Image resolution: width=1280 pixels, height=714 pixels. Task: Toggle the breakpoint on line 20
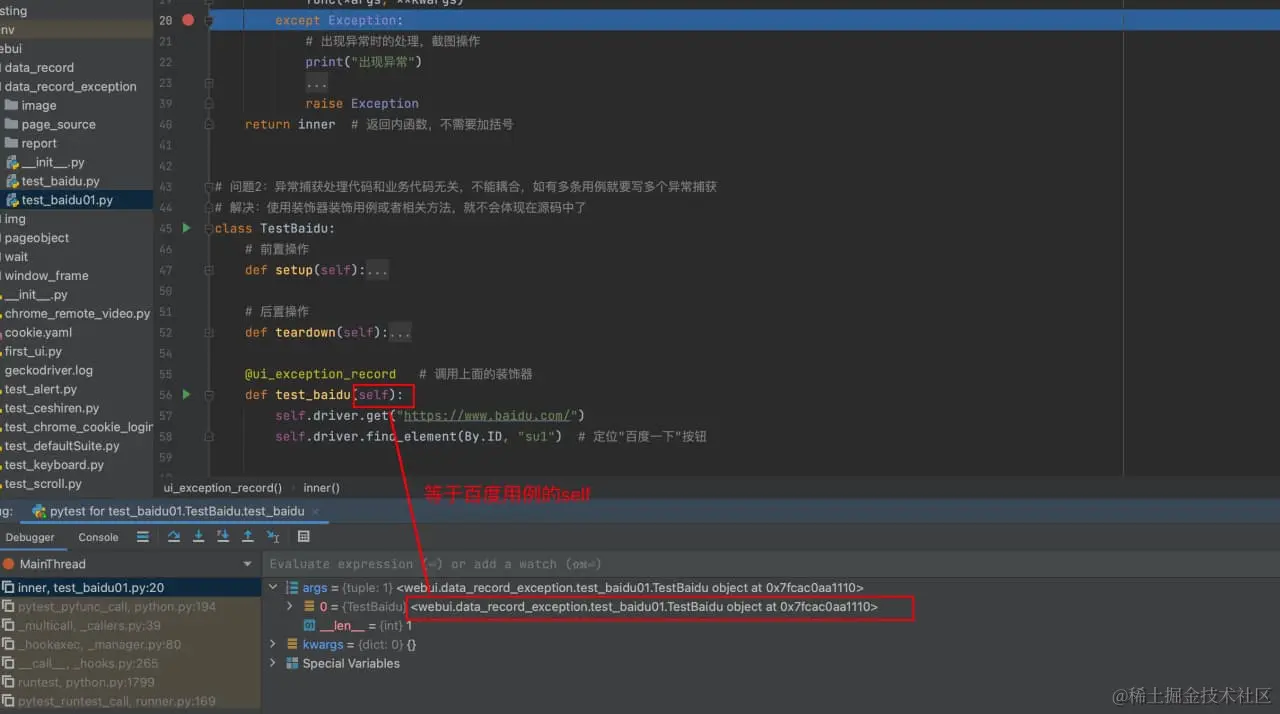point(188,20)
